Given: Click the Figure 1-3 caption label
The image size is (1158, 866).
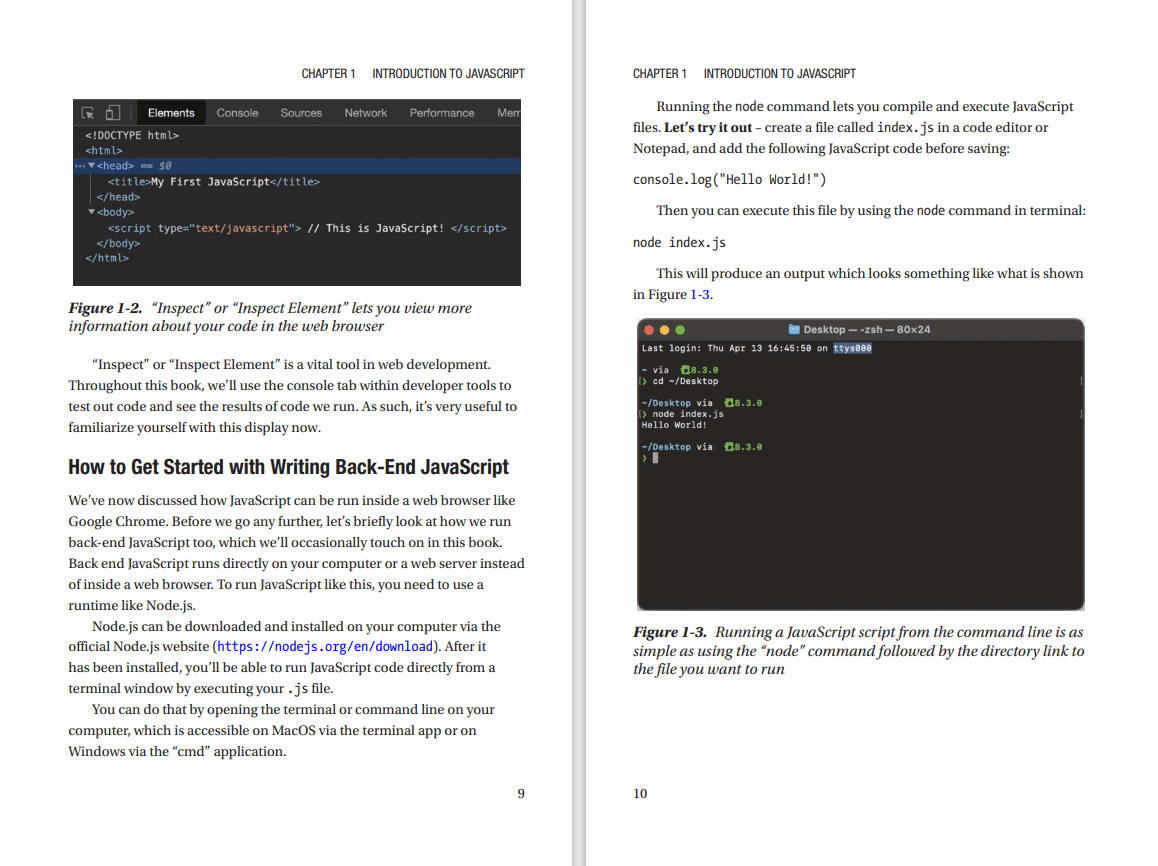Looking at the screenshot, I should (670, 632).
